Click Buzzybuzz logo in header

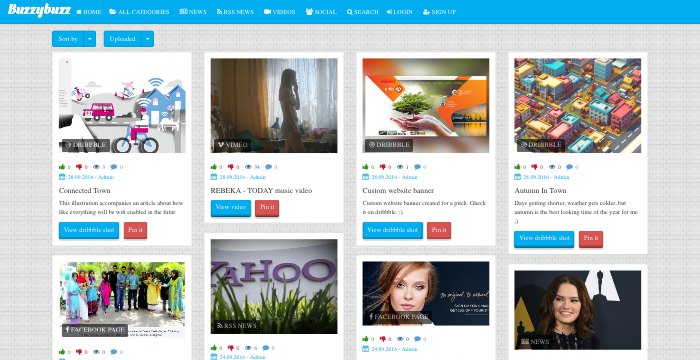[x=39, y=10]
